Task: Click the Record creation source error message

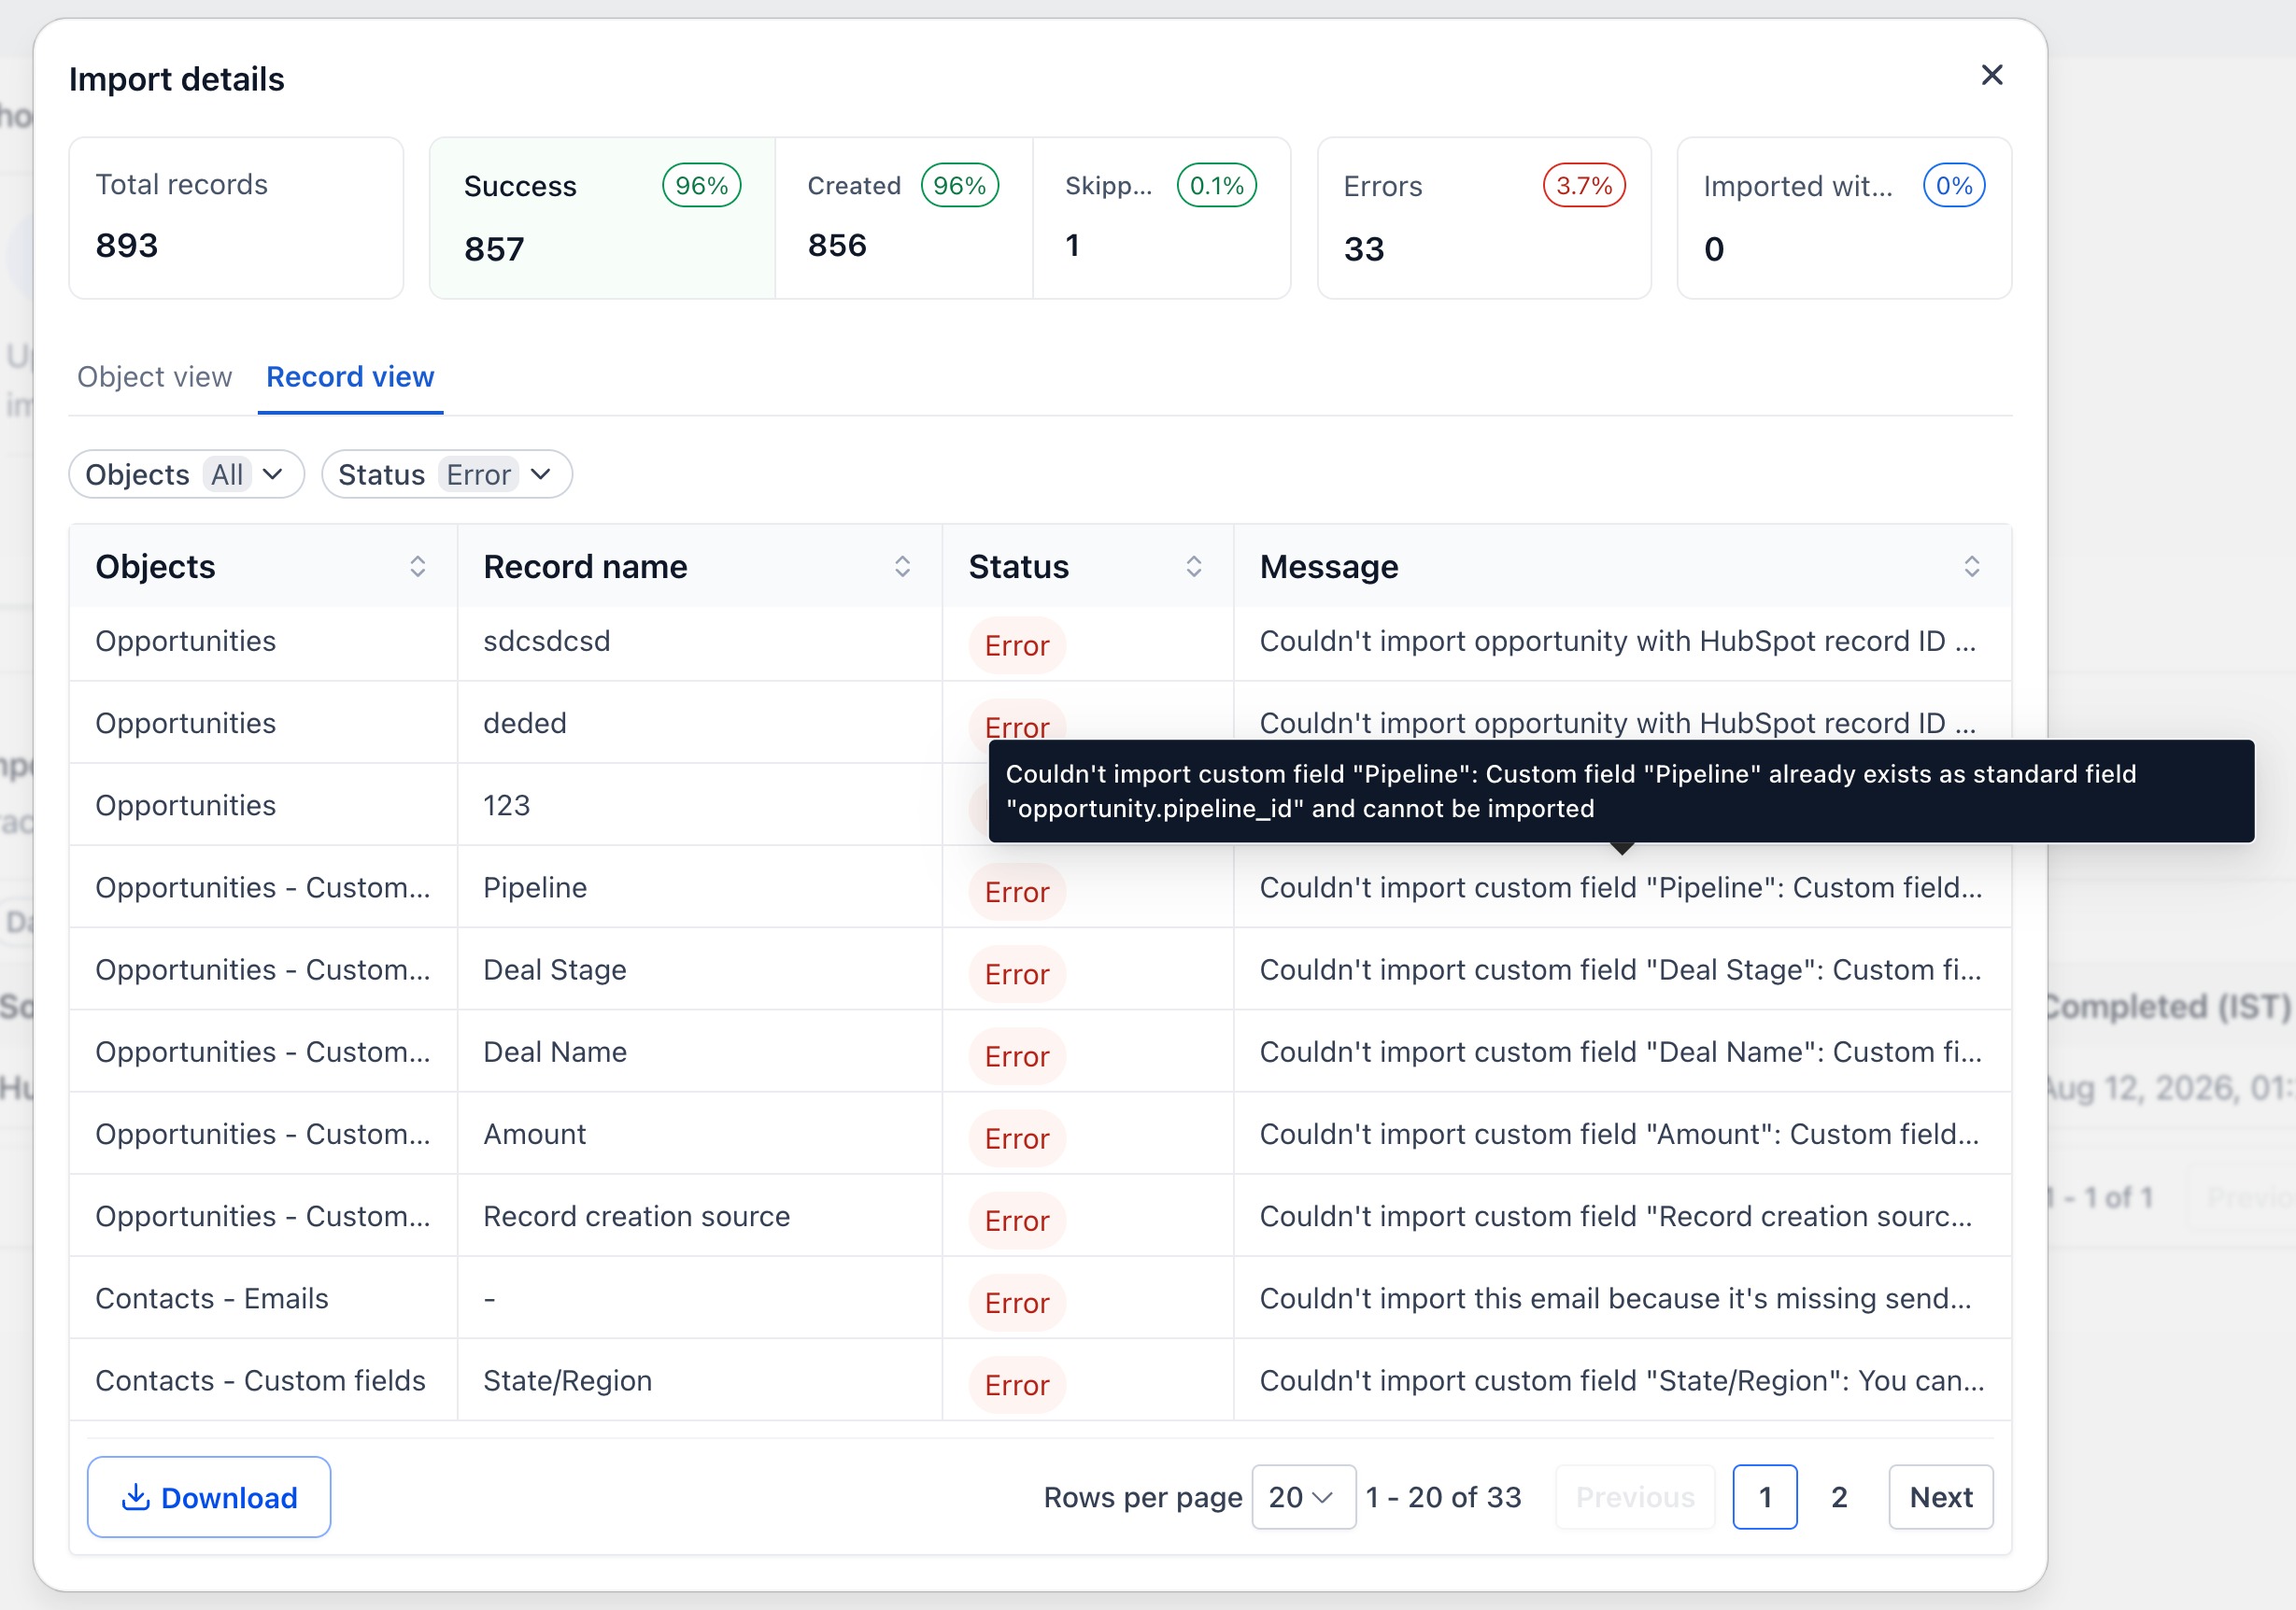Action: tap(1616, 1215)
